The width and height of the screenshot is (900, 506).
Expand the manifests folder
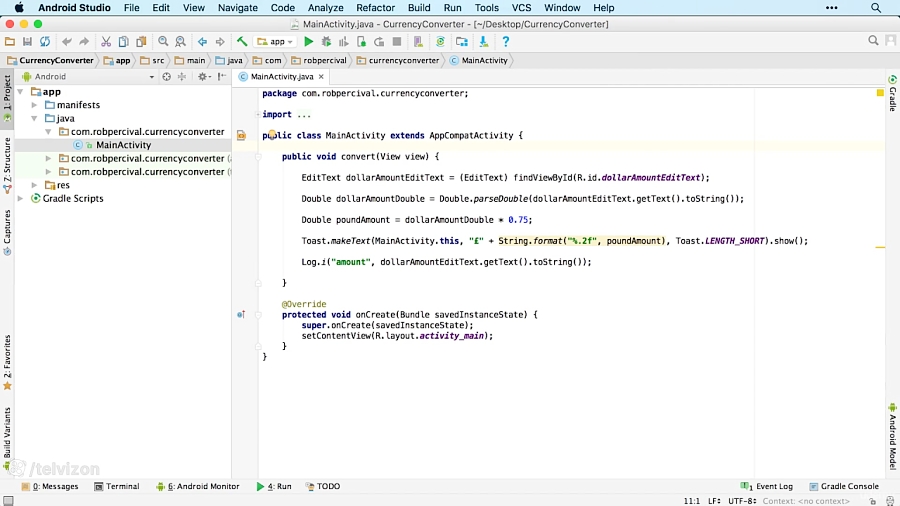point(35,105)
